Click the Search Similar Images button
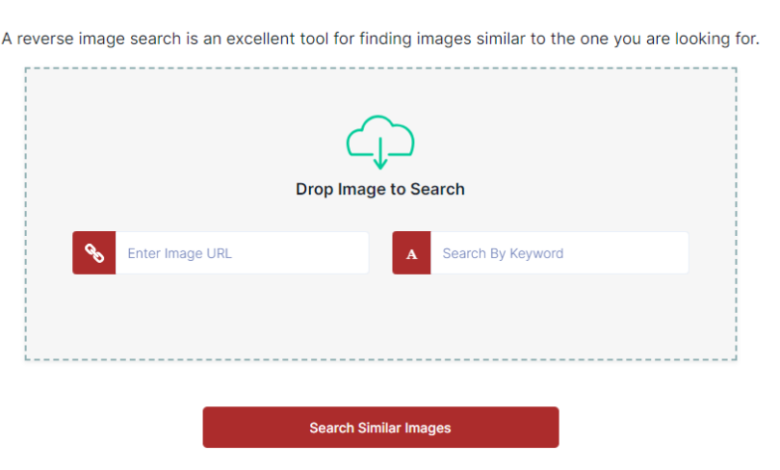Viewport: 780px width, 470px height. [381, 427]
